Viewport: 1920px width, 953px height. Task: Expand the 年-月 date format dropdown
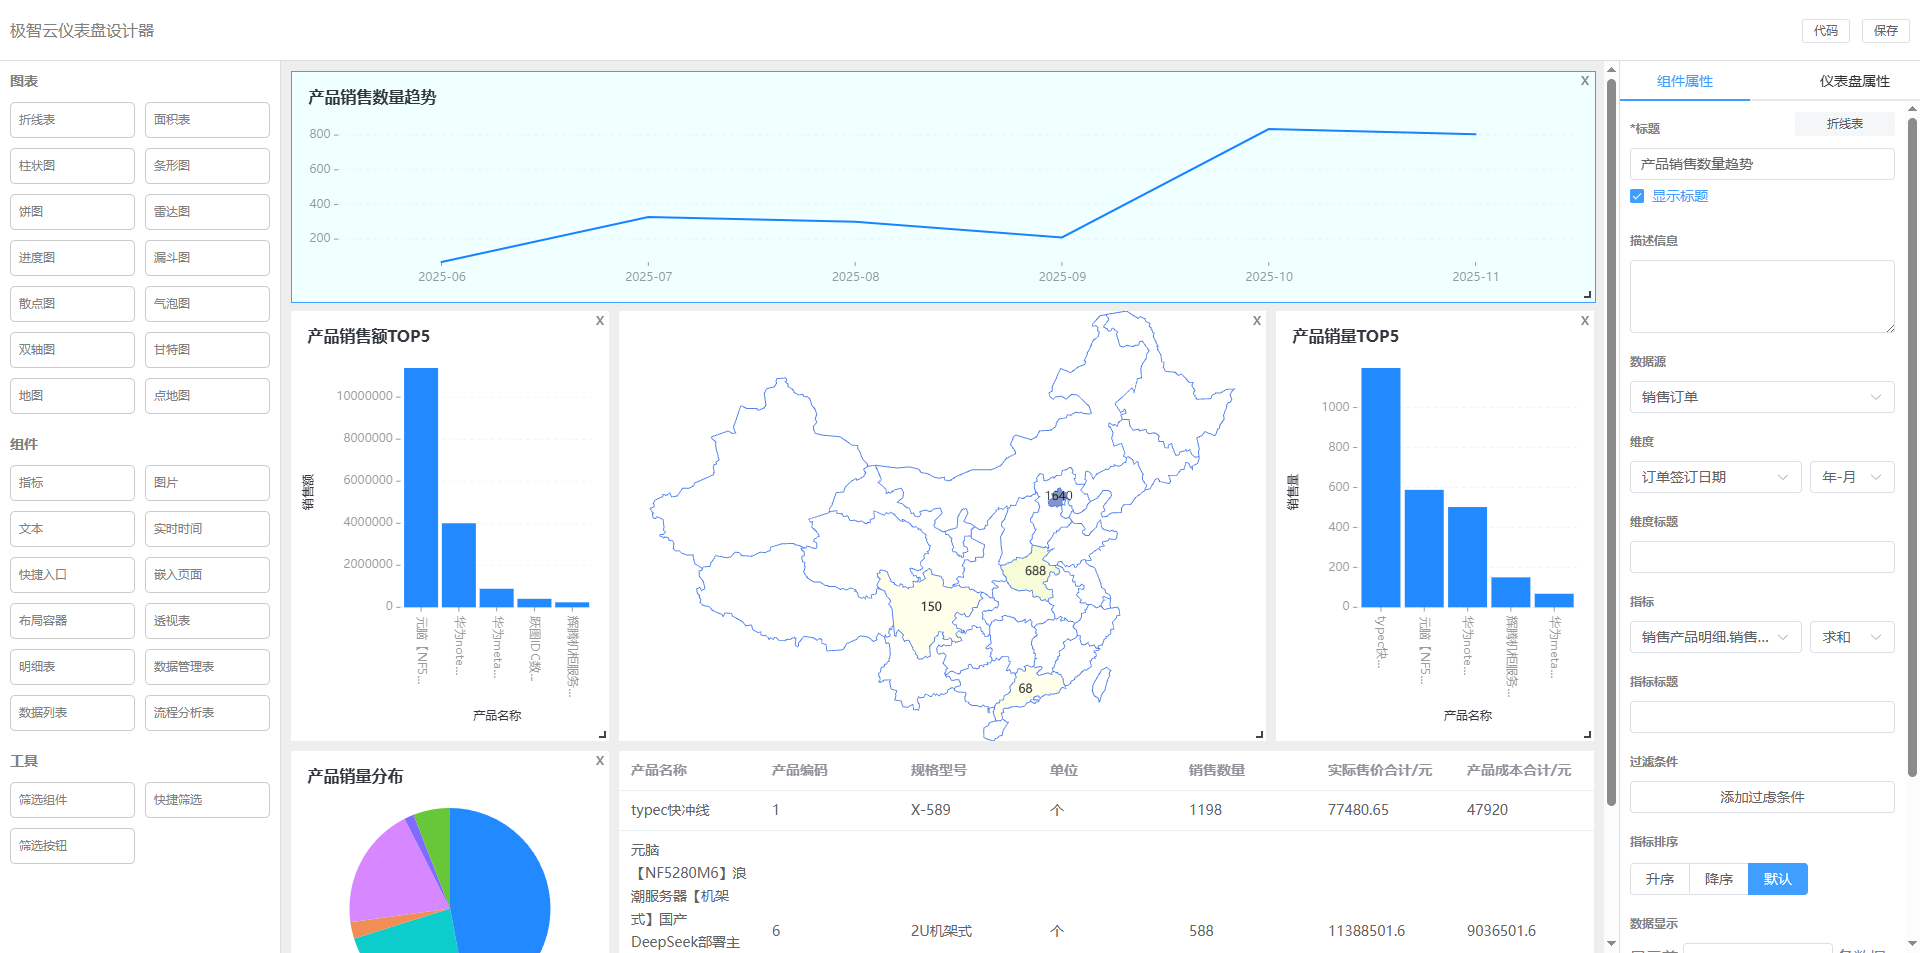[x=1851, y=477]
